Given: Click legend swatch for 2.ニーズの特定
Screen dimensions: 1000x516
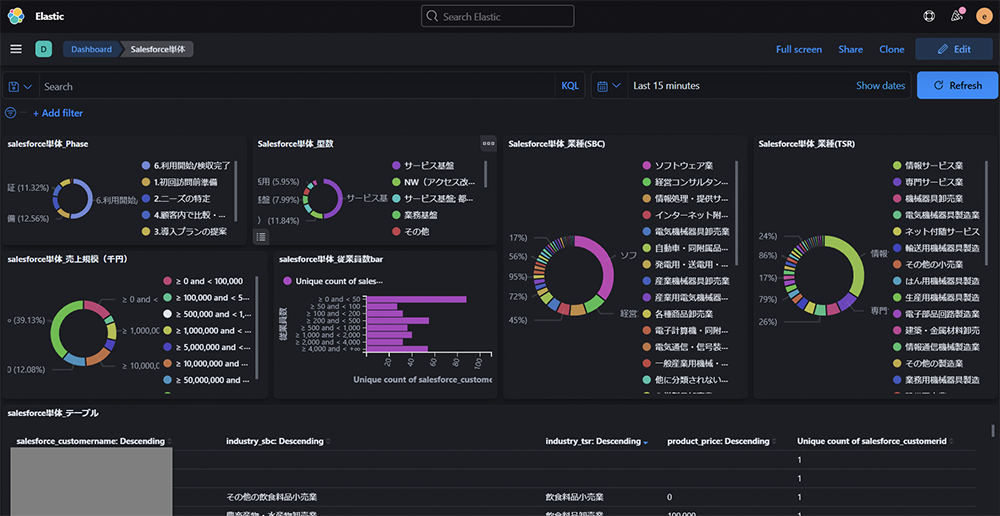Looking at the screenshot, I should click(146, 198).
